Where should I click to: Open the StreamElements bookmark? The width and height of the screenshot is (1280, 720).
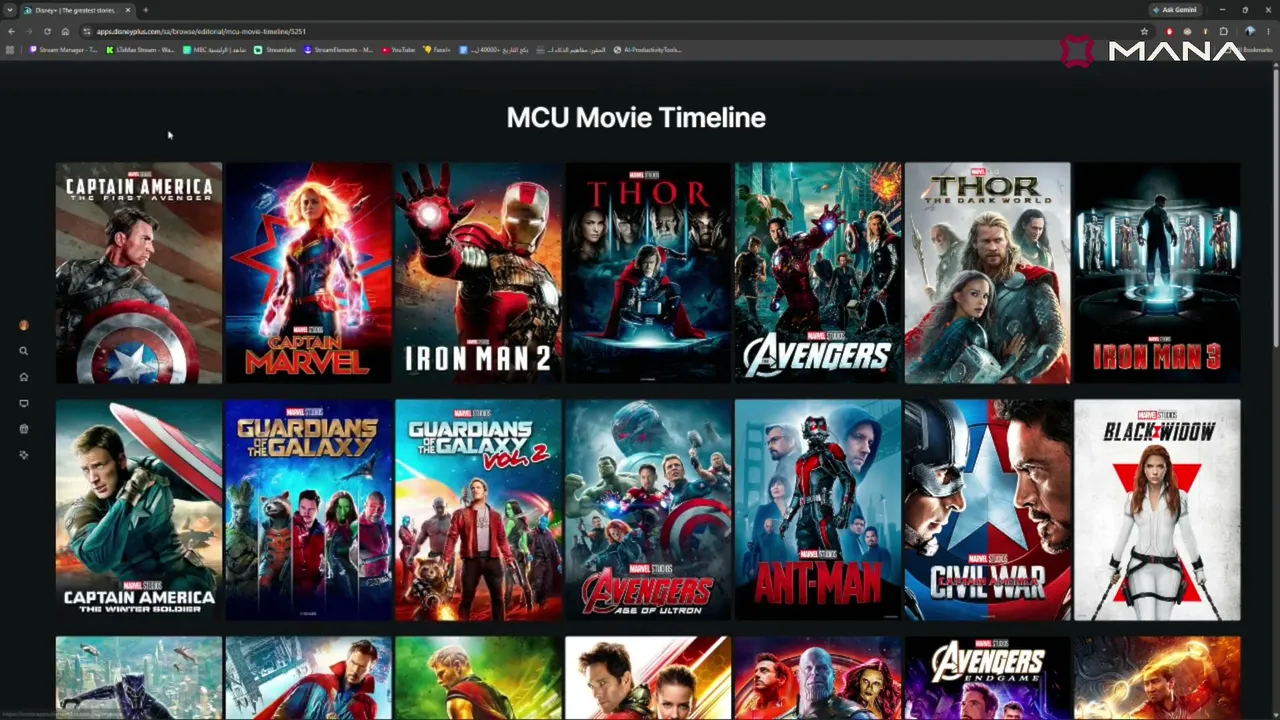tap(338, 50)
